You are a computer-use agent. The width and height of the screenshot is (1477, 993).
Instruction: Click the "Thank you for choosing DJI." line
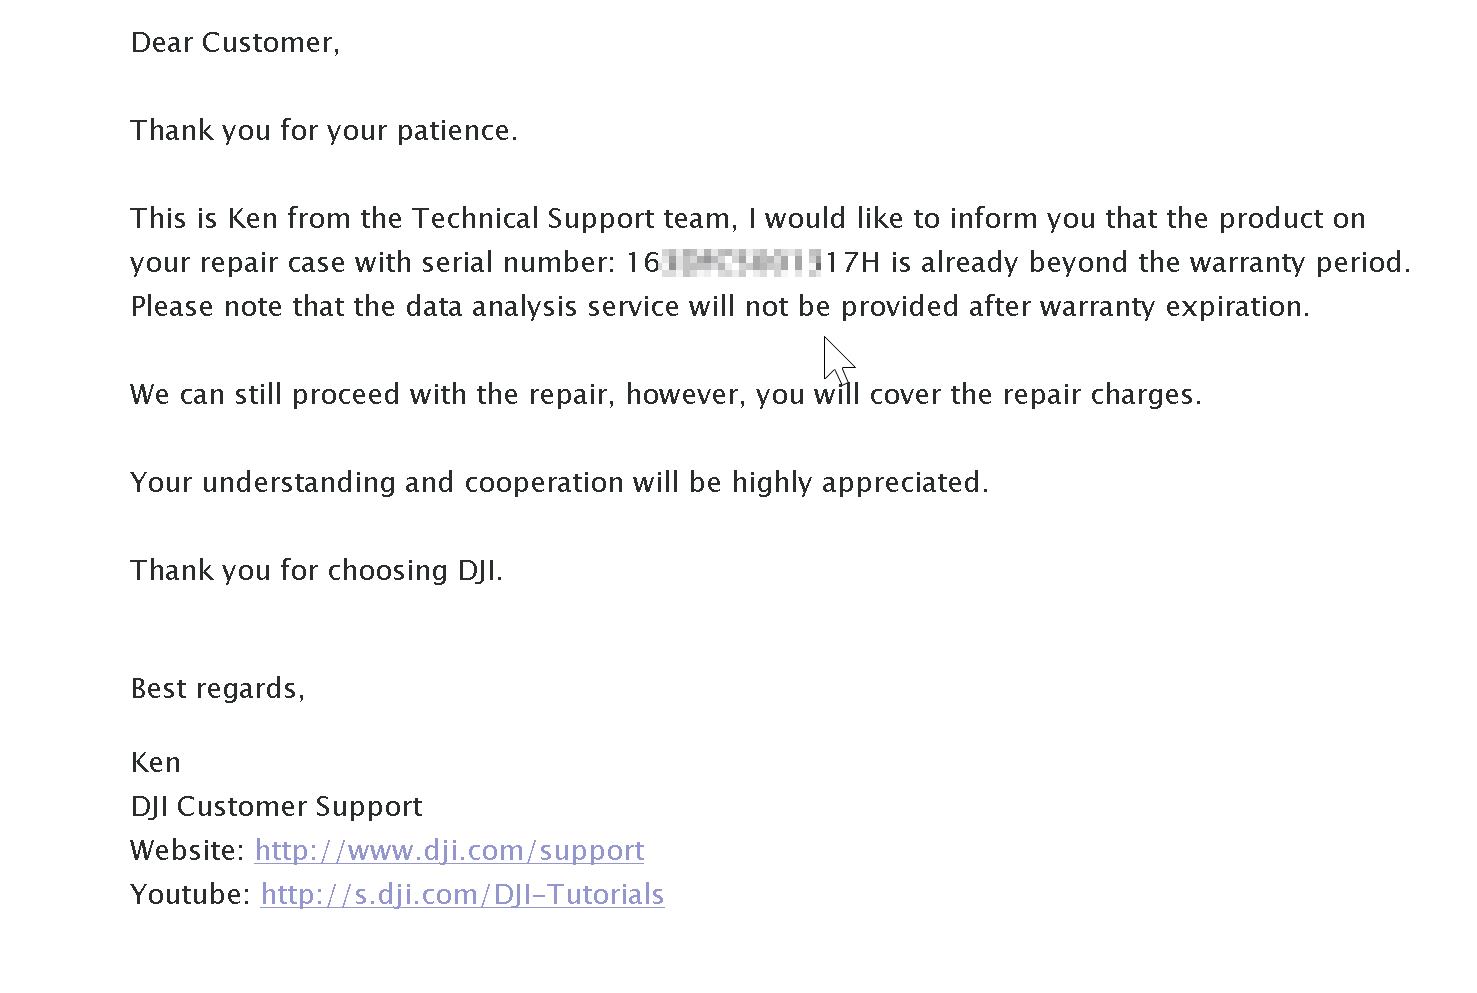click(316, 571)
